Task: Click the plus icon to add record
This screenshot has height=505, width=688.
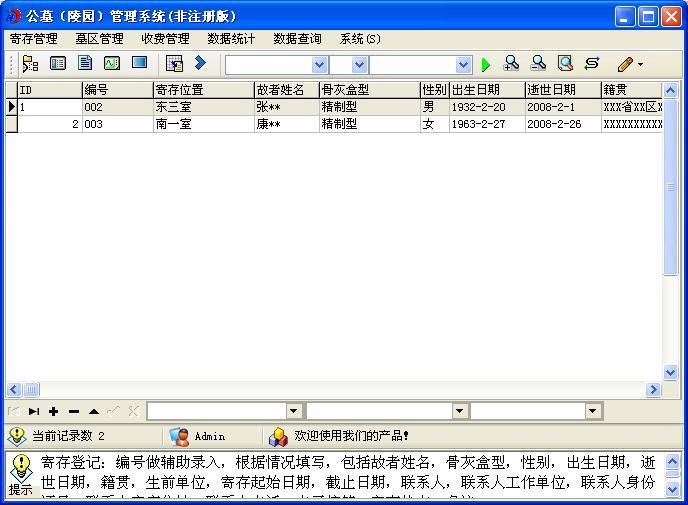Action: (53, 411)
